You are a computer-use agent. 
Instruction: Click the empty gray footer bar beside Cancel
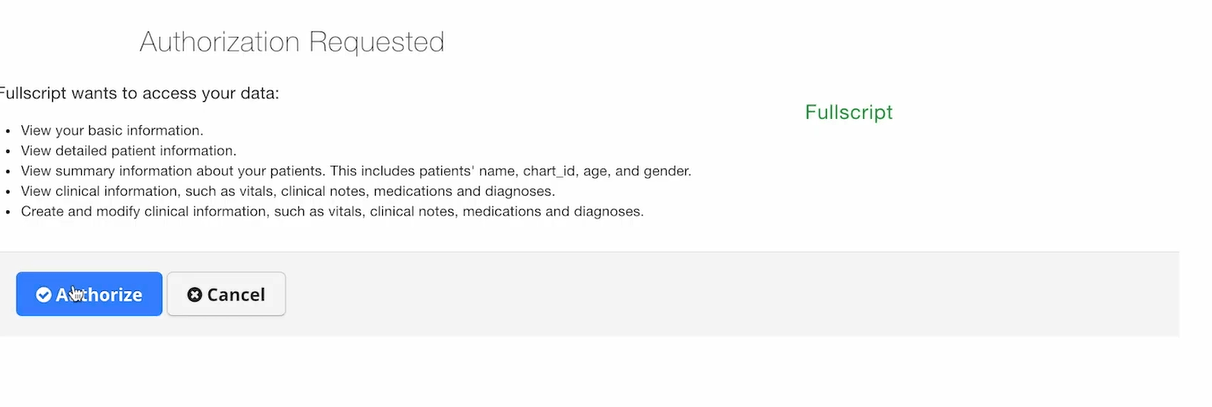pyautogui.click(x=730, y=294)
